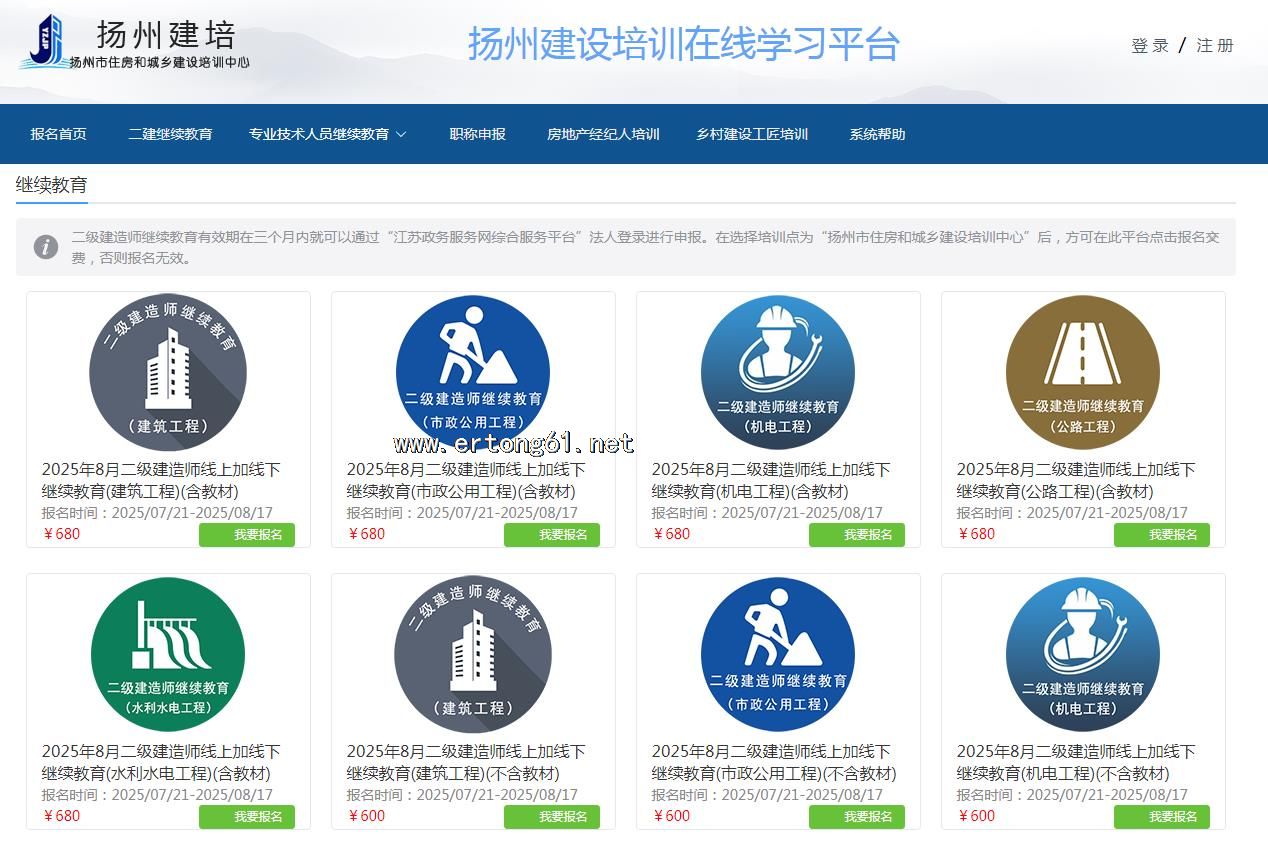This screenshot has width=1268, height=852.
Task: Open the electromechanical helmet icon in second row
Action: (x=1083, y=654)
